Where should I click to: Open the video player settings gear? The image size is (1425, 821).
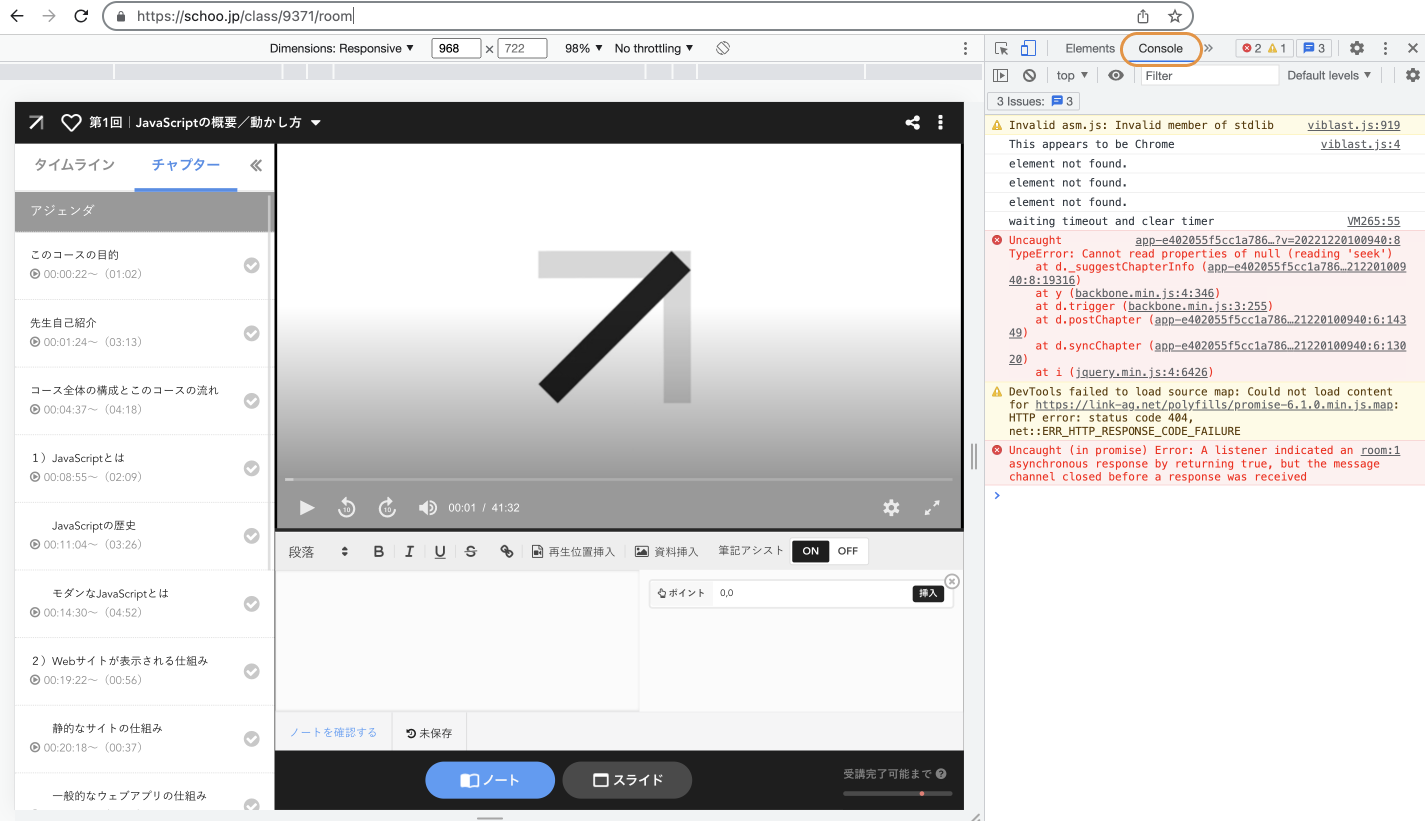coord(891,508)
